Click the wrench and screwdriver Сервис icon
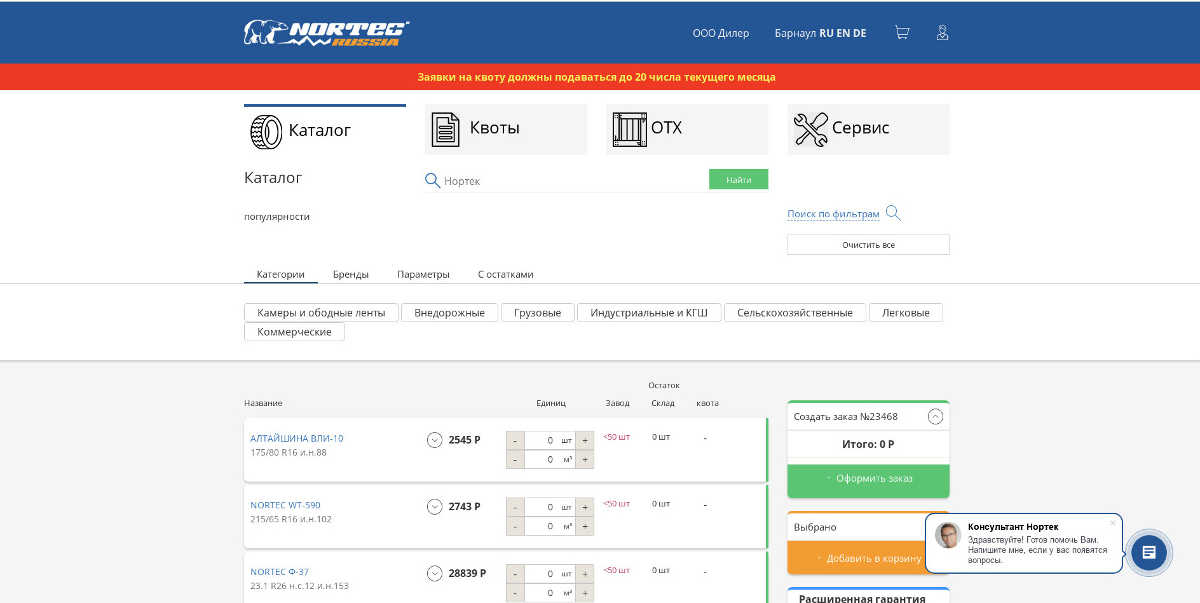The width and height of the screenshot is (1200, 603). pyautogui.click(x=811, y=130)
